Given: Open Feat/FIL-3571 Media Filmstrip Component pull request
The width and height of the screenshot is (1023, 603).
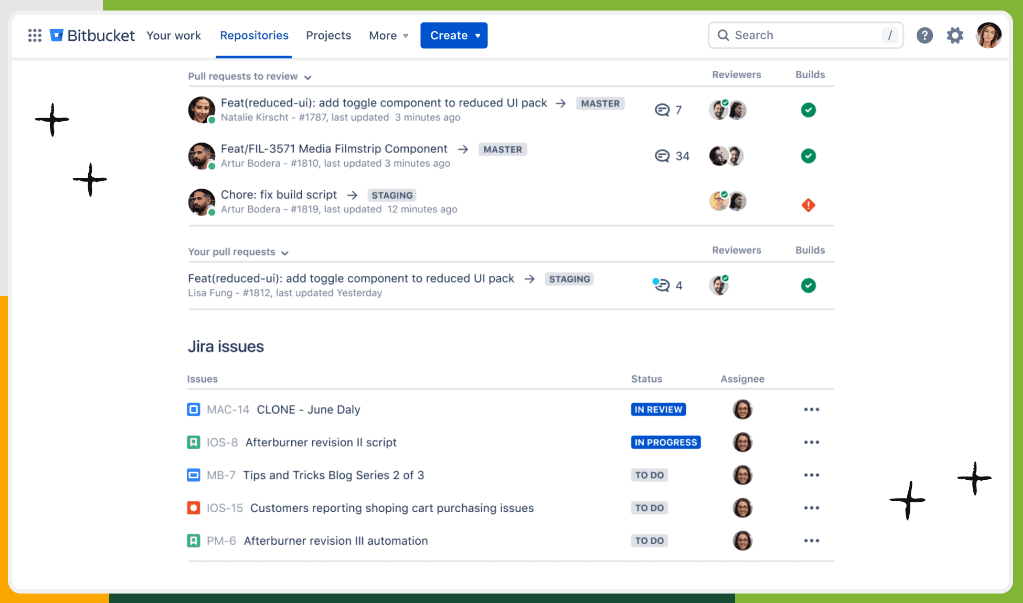Looking at the screenshot, I should click(334, 149).
